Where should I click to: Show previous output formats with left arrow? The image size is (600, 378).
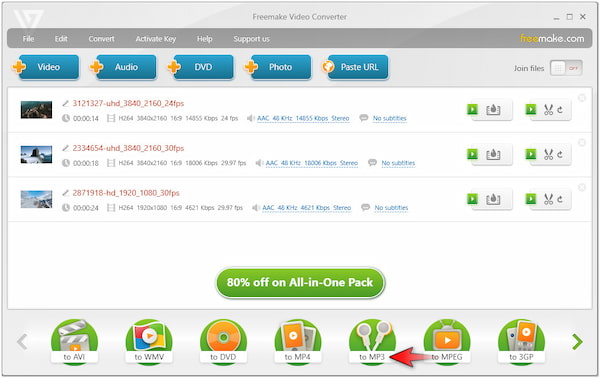pyautogui.click(x=22, y=342)
